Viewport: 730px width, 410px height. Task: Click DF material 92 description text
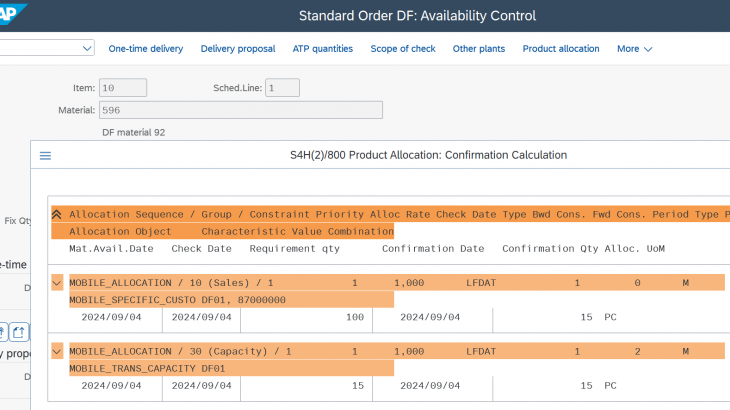point(134,133)
